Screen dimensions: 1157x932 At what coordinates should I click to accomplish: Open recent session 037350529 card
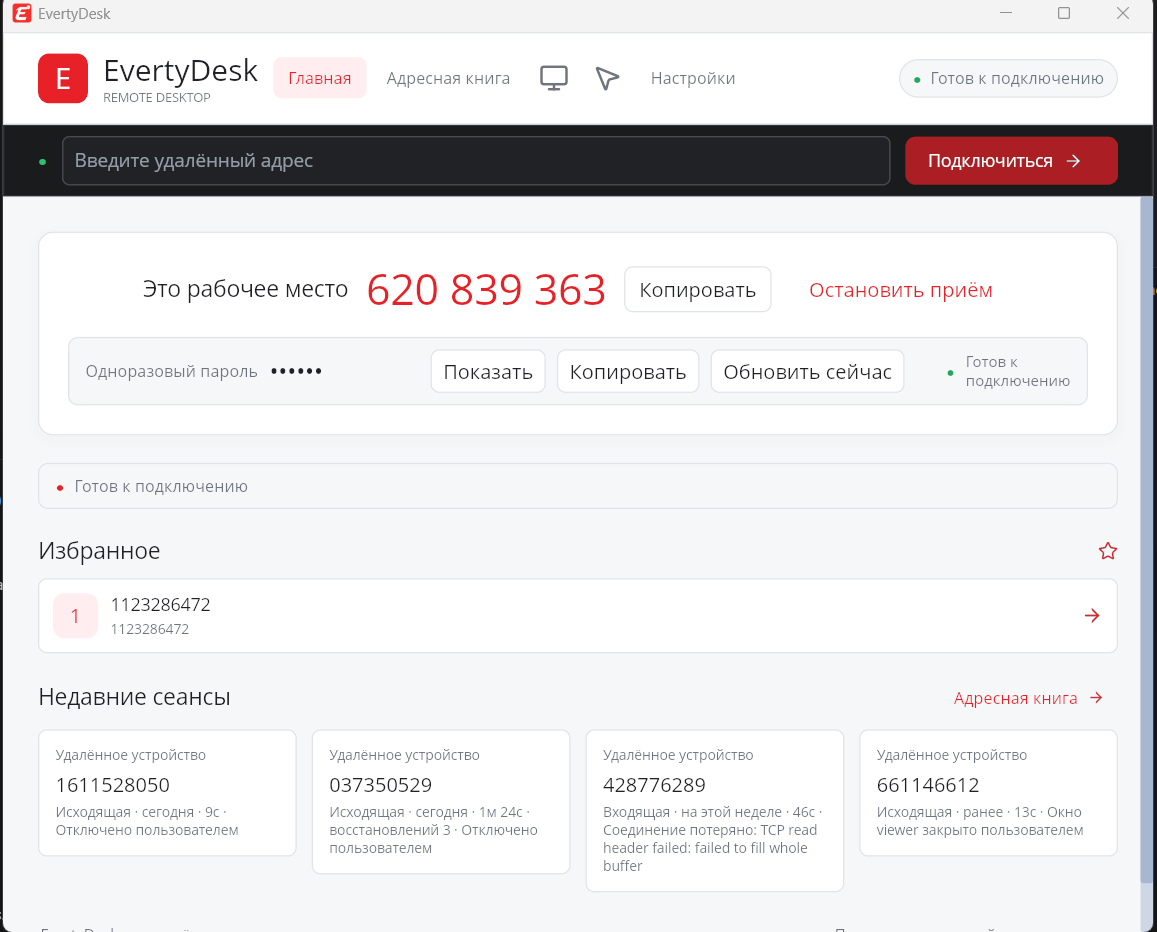[x=441, y=801]
